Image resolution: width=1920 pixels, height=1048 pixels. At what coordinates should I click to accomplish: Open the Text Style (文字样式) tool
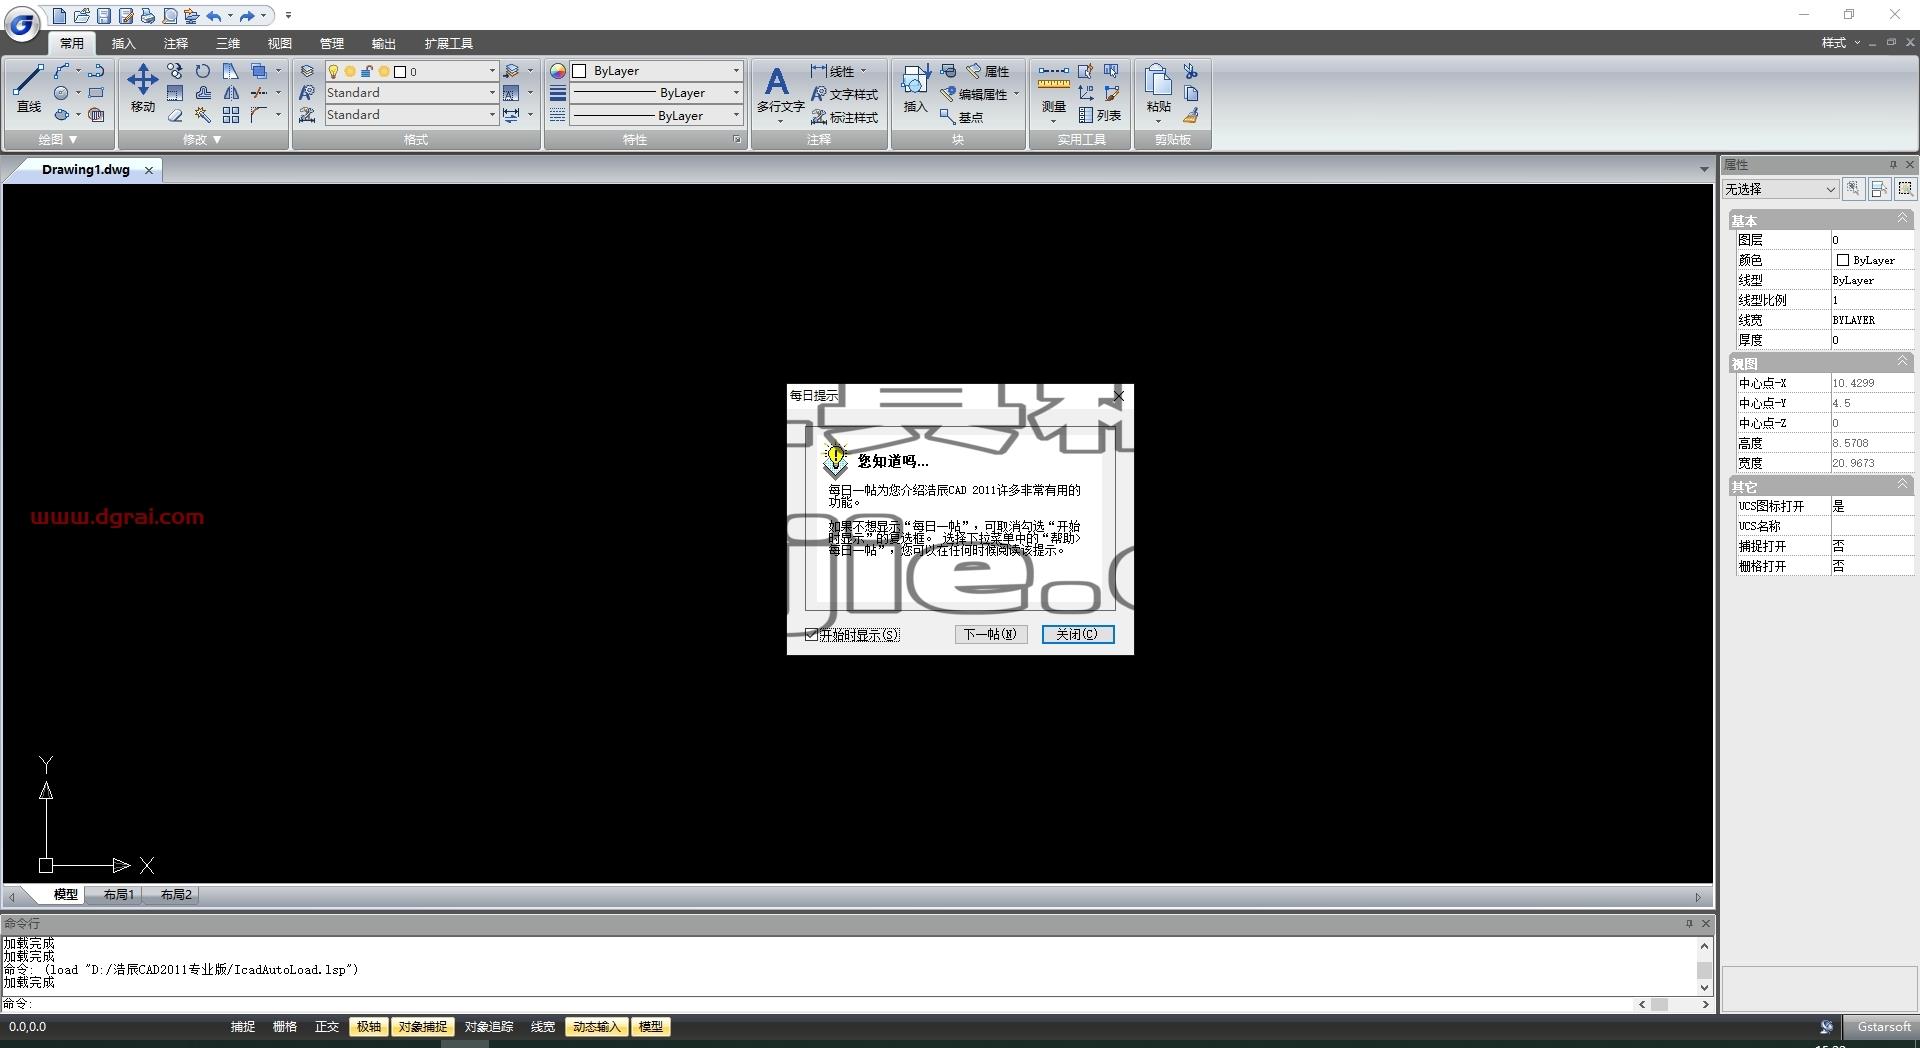[845, 94]
